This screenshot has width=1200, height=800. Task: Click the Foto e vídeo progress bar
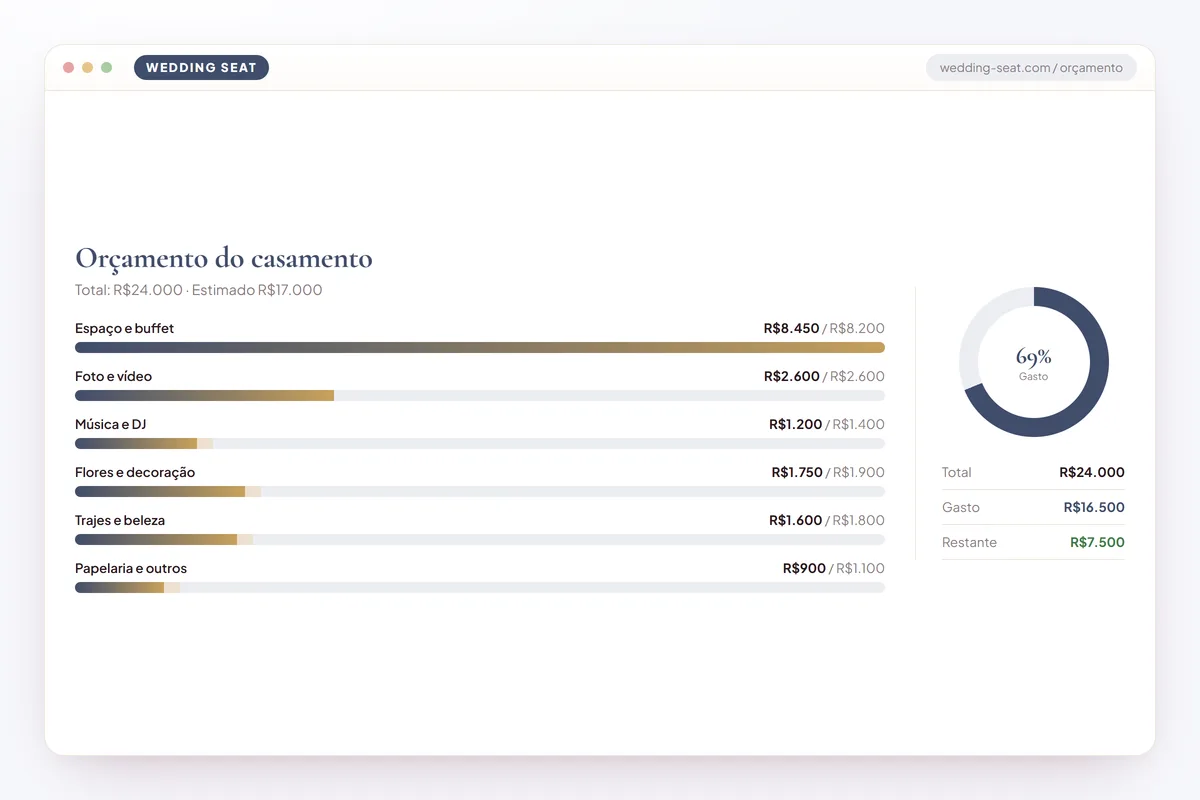point(480,396)
